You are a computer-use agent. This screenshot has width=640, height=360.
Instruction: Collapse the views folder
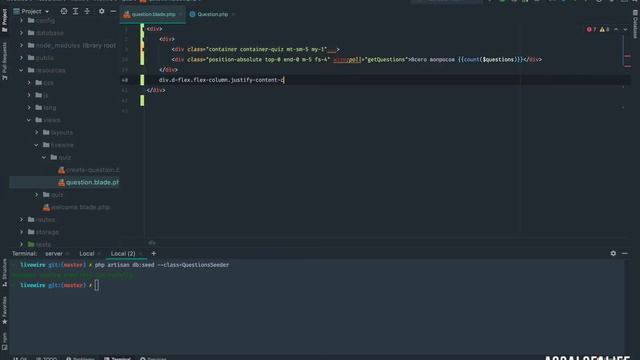pyautogui.click(x=29, y=120)
